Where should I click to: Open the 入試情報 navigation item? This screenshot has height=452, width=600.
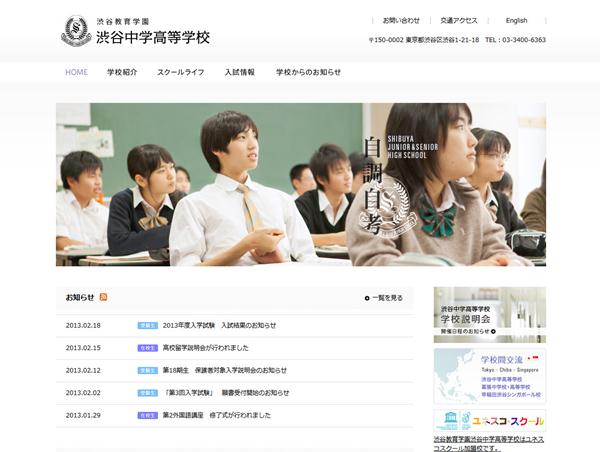(x=240, y=72)
